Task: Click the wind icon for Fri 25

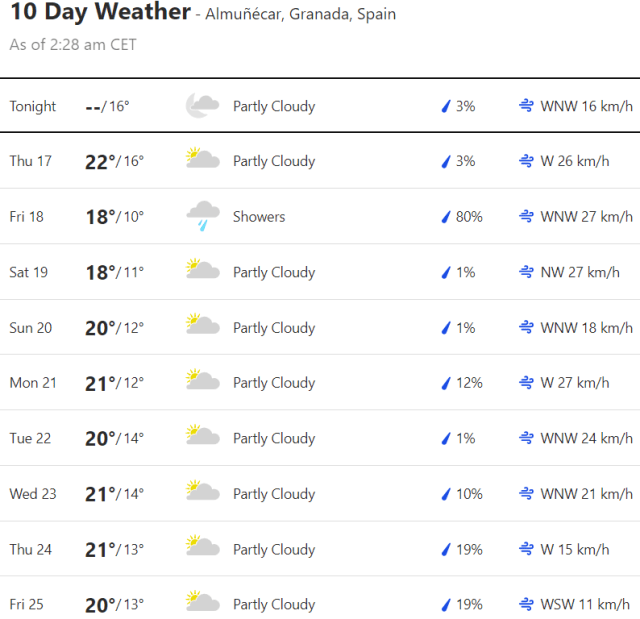Action: (x=526, y=604)
